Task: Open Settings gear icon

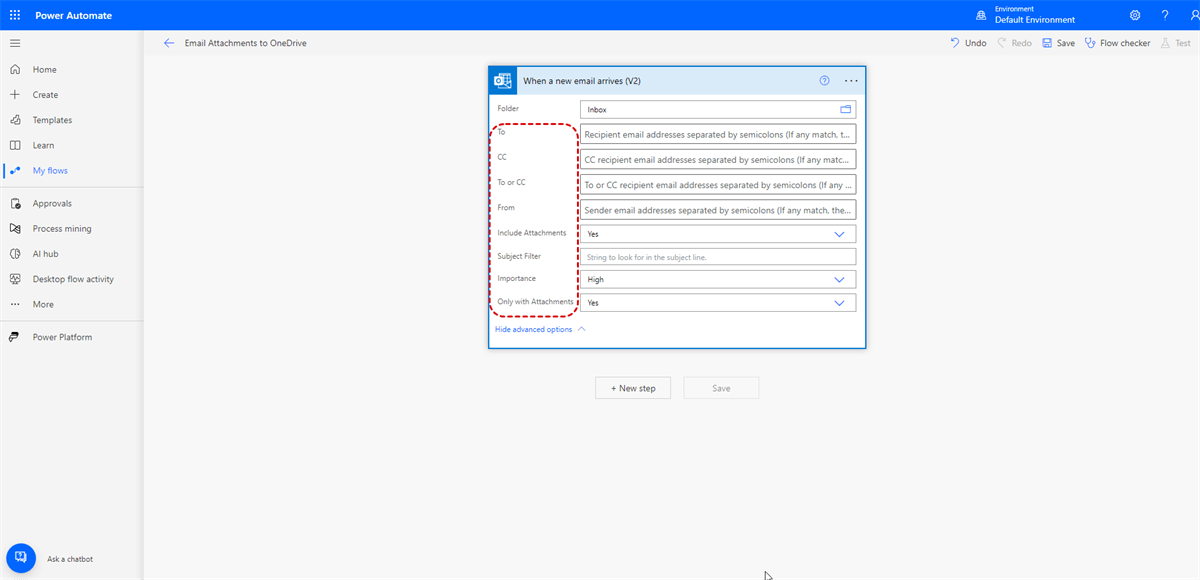Action: (x=1134, y=15)
